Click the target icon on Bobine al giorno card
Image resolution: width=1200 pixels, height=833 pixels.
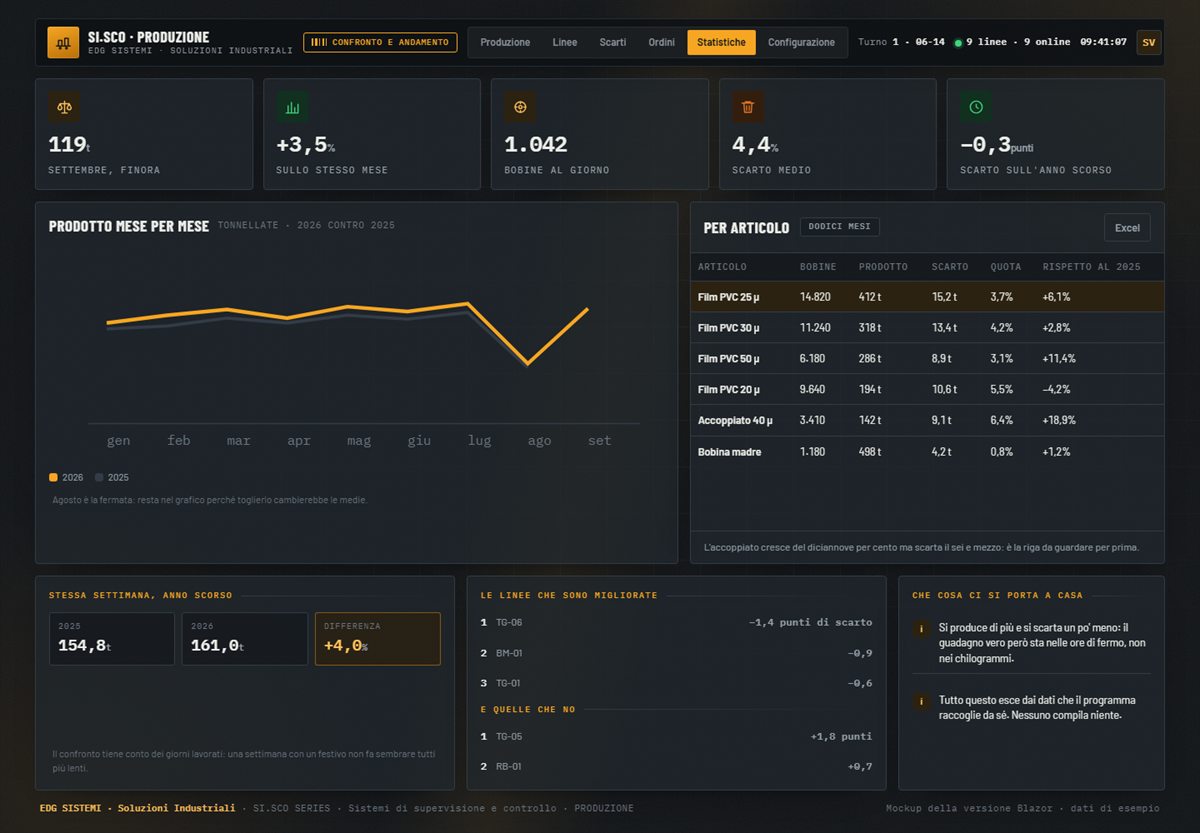tap(520, 107)
